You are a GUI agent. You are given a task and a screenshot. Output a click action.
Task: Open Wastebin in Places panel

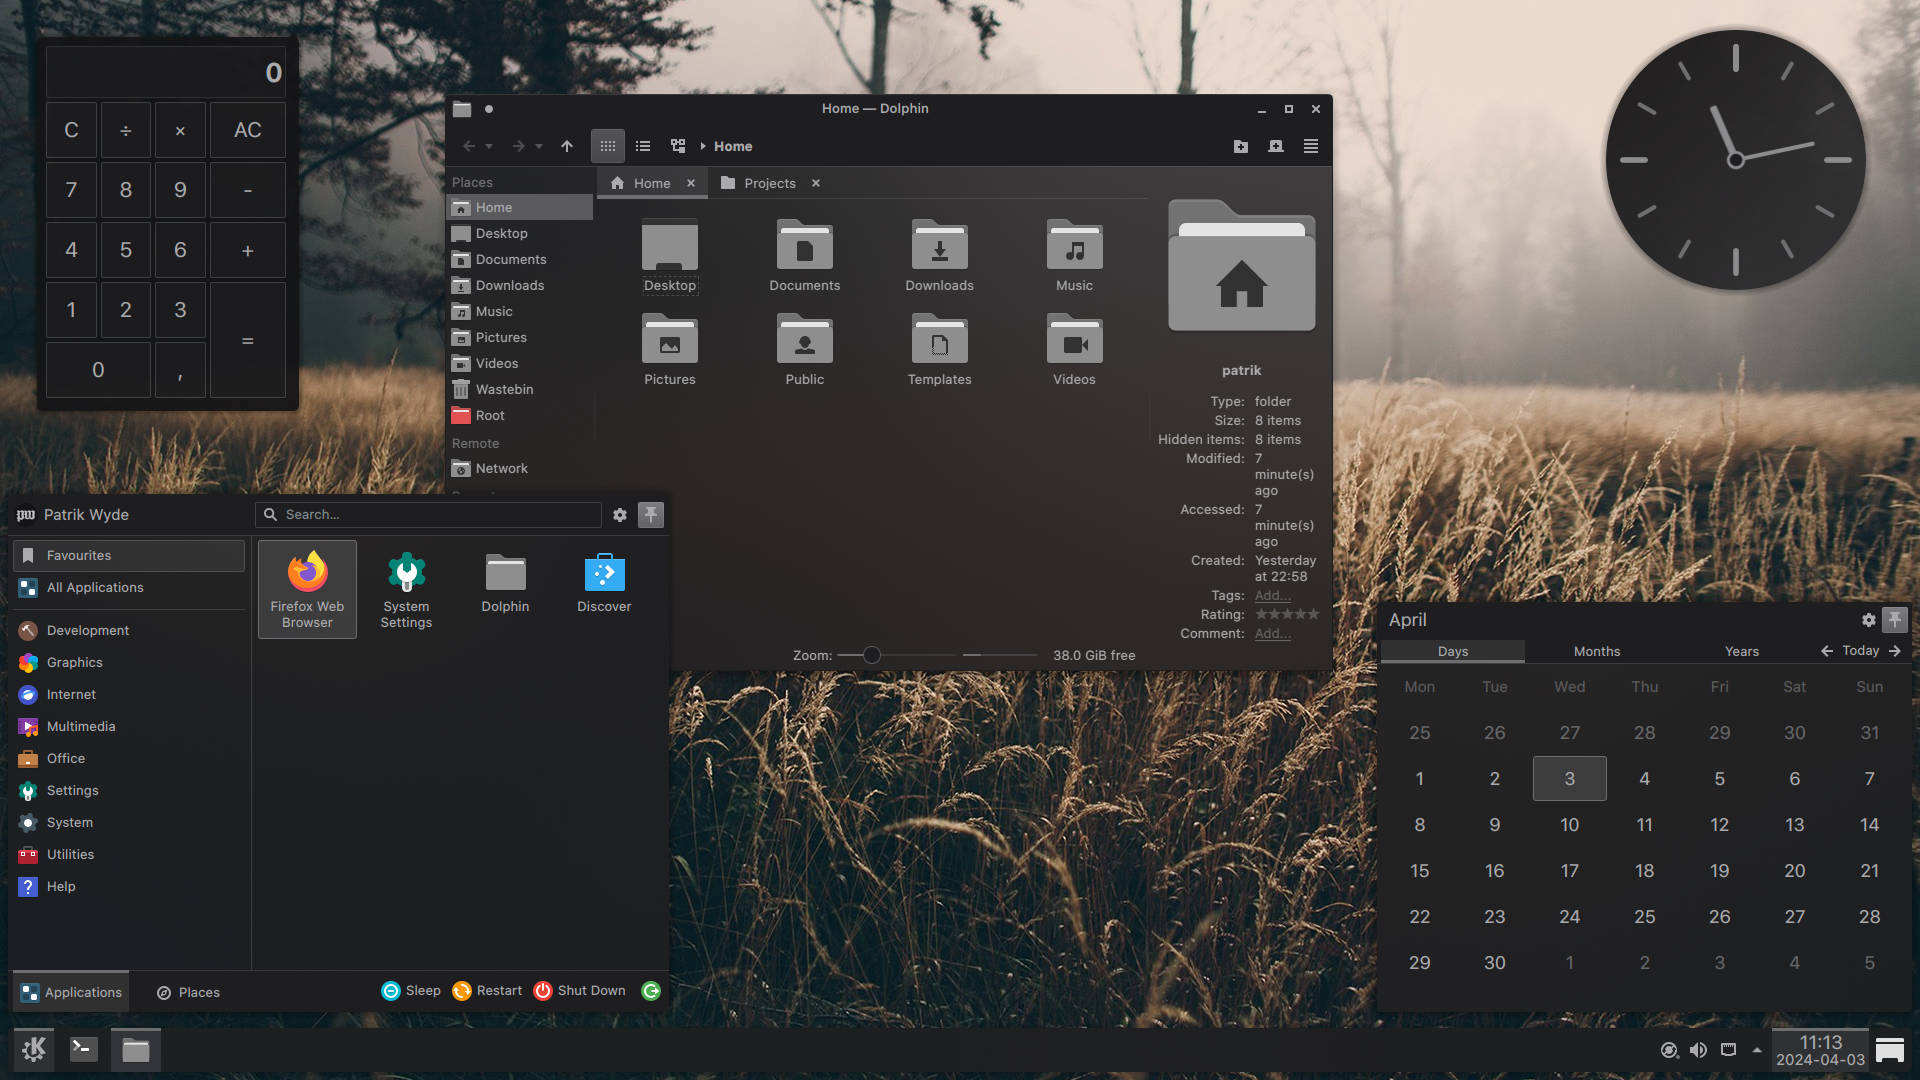[x=519, y=389]
